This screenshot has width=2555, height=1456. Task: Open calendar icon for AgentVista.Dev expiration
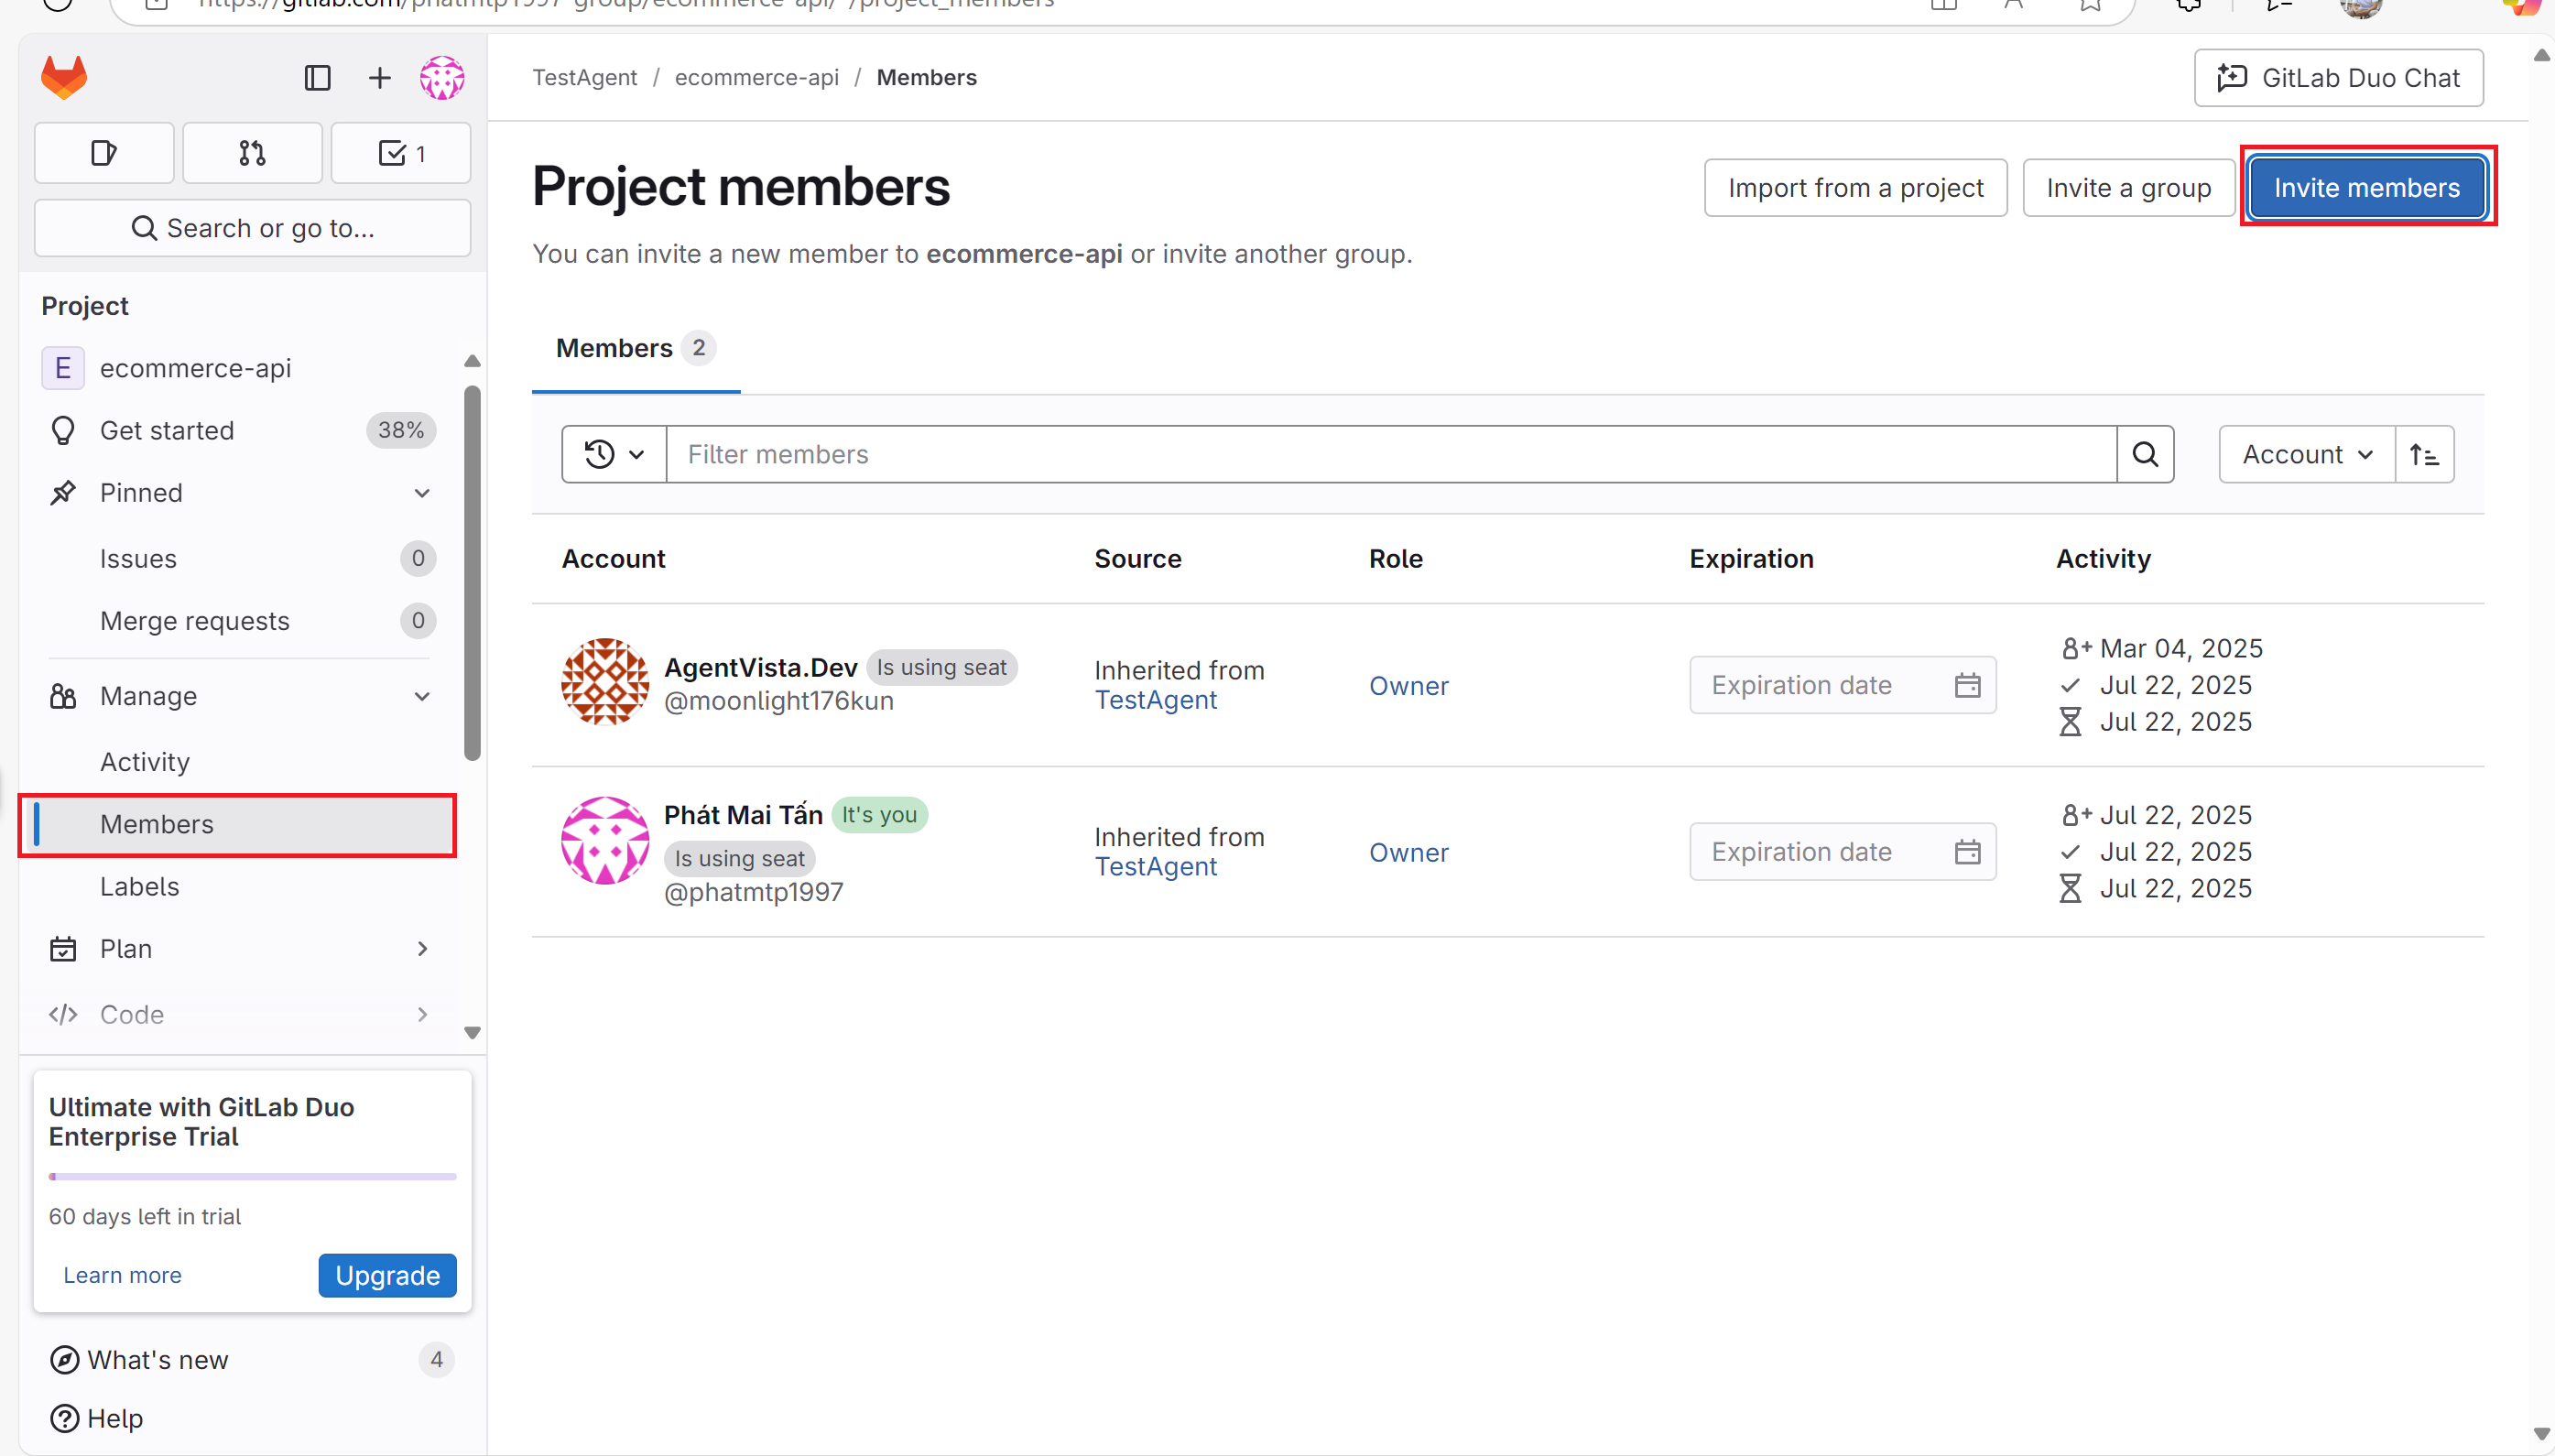tap(1967, 685)
